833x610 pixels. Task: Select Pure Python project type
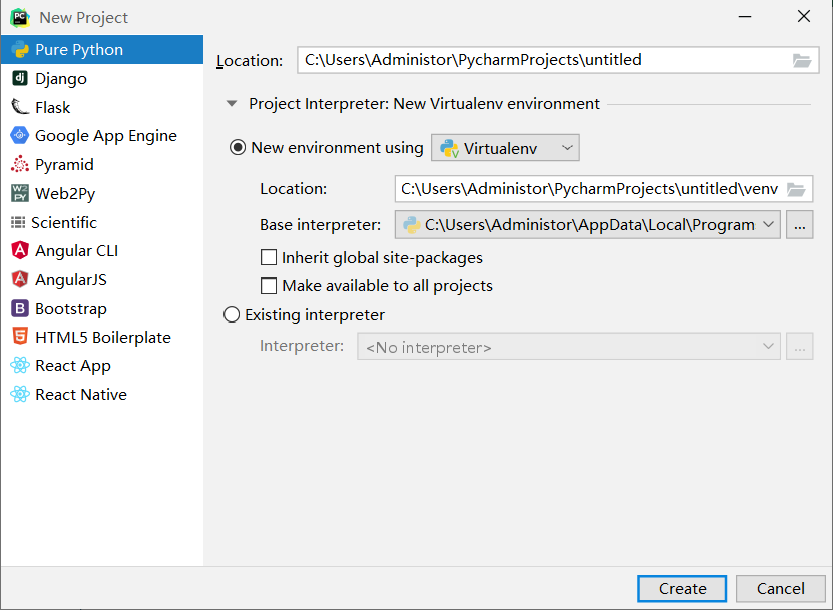[102, 49]
